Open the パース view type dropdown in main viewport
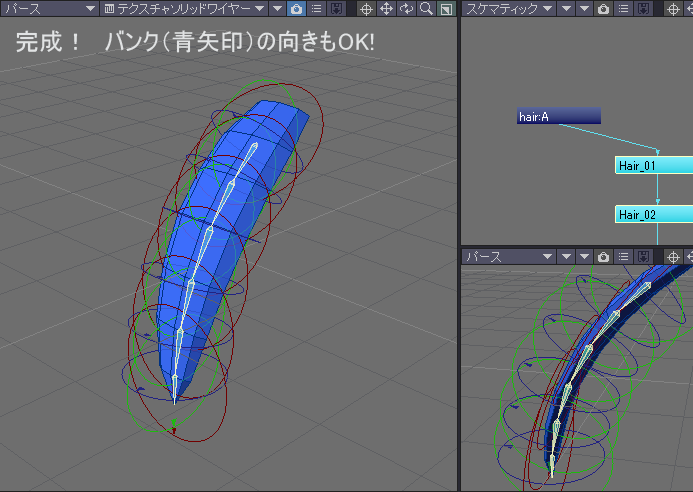Viewport: 693px width, 492px height. (x=49, y=8)
